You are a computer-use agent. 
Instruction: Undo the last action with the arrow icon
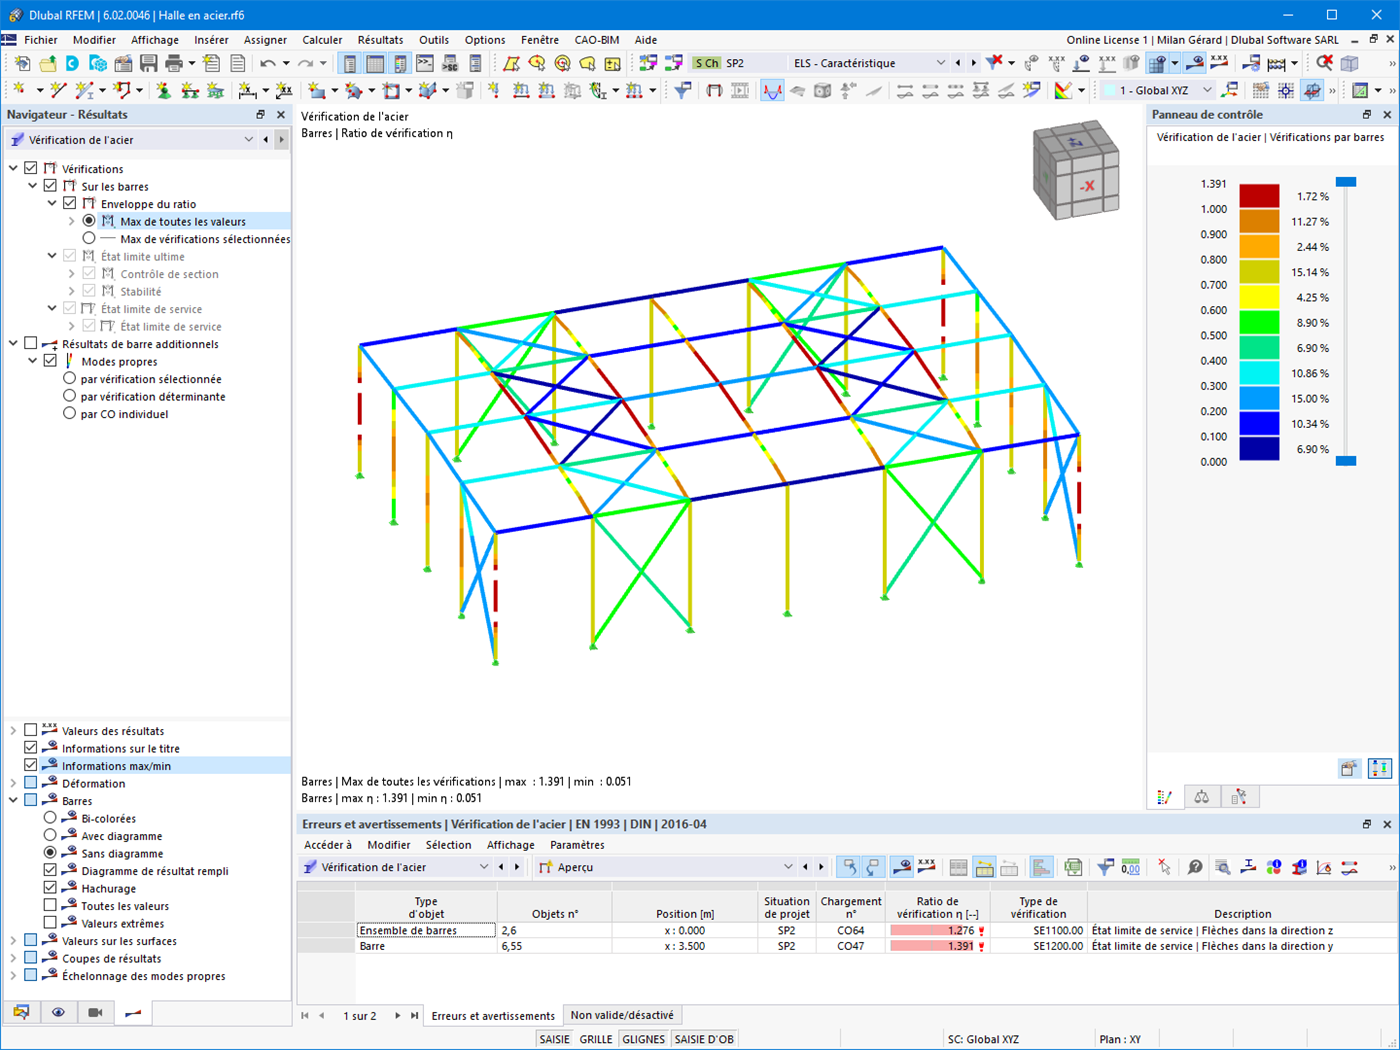[267, 63]
